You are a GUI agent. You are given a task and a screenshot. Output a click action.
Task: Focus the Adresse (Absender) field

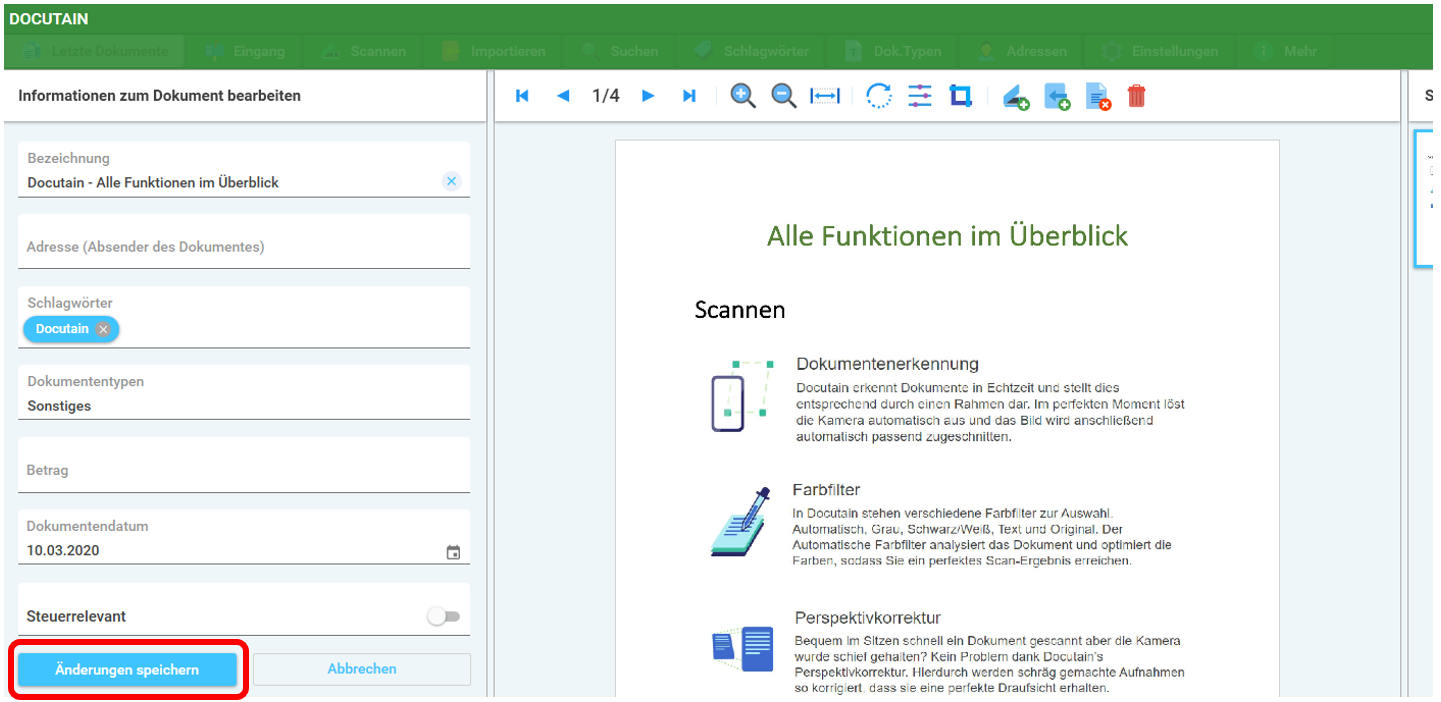tap(244, 242)
